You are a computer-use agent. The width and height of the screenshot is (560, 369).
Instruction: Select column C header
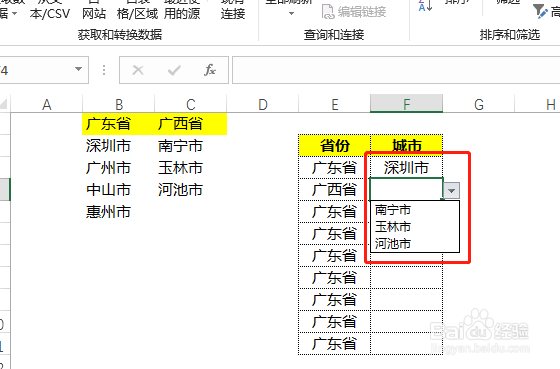tap(191, 104)
